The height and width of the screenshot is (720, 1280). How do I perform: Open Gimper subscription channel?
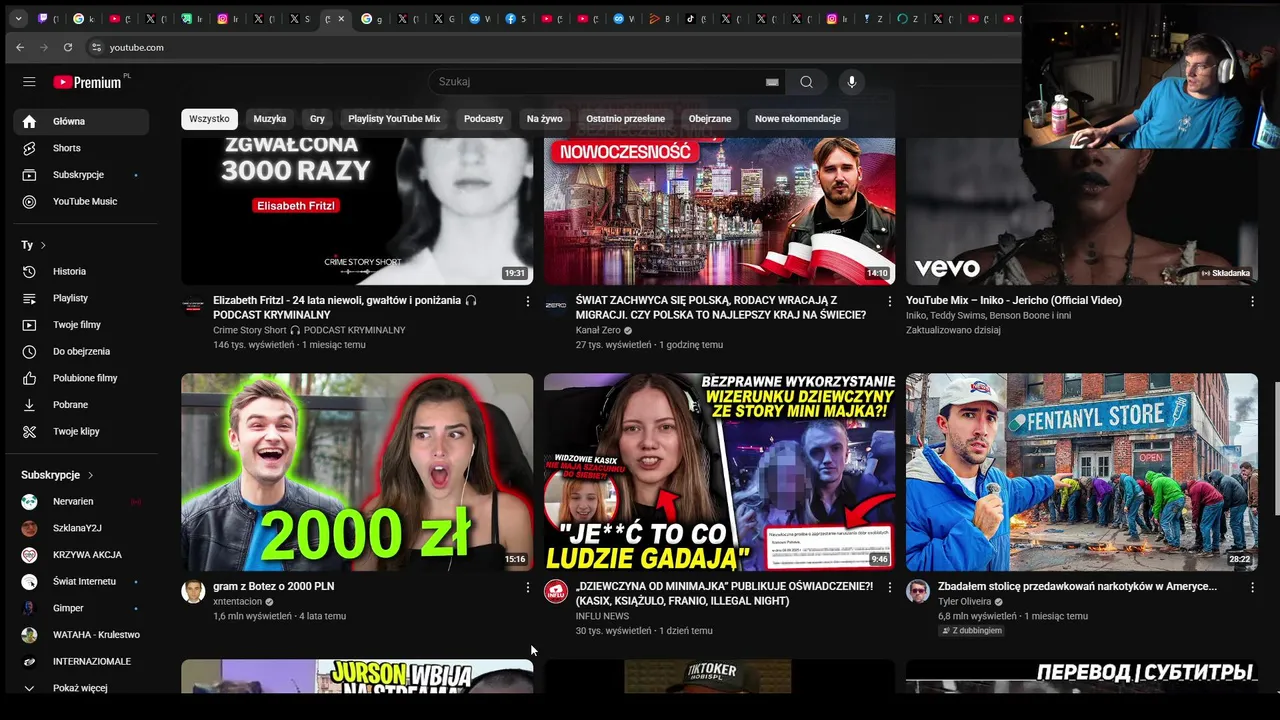pyautogui.click(x=81, y=608)
